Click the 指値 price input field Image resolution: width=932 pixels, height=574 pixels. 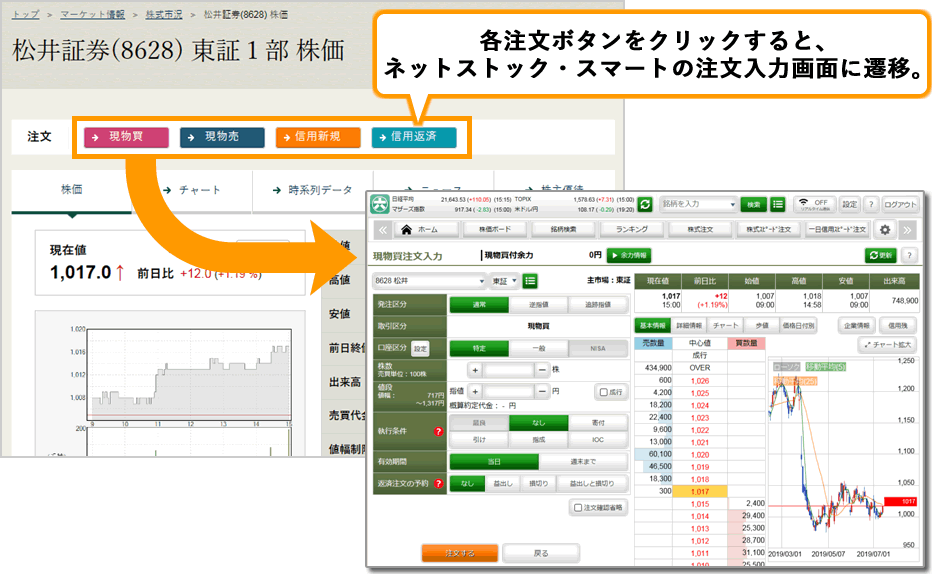coord(509,392)
